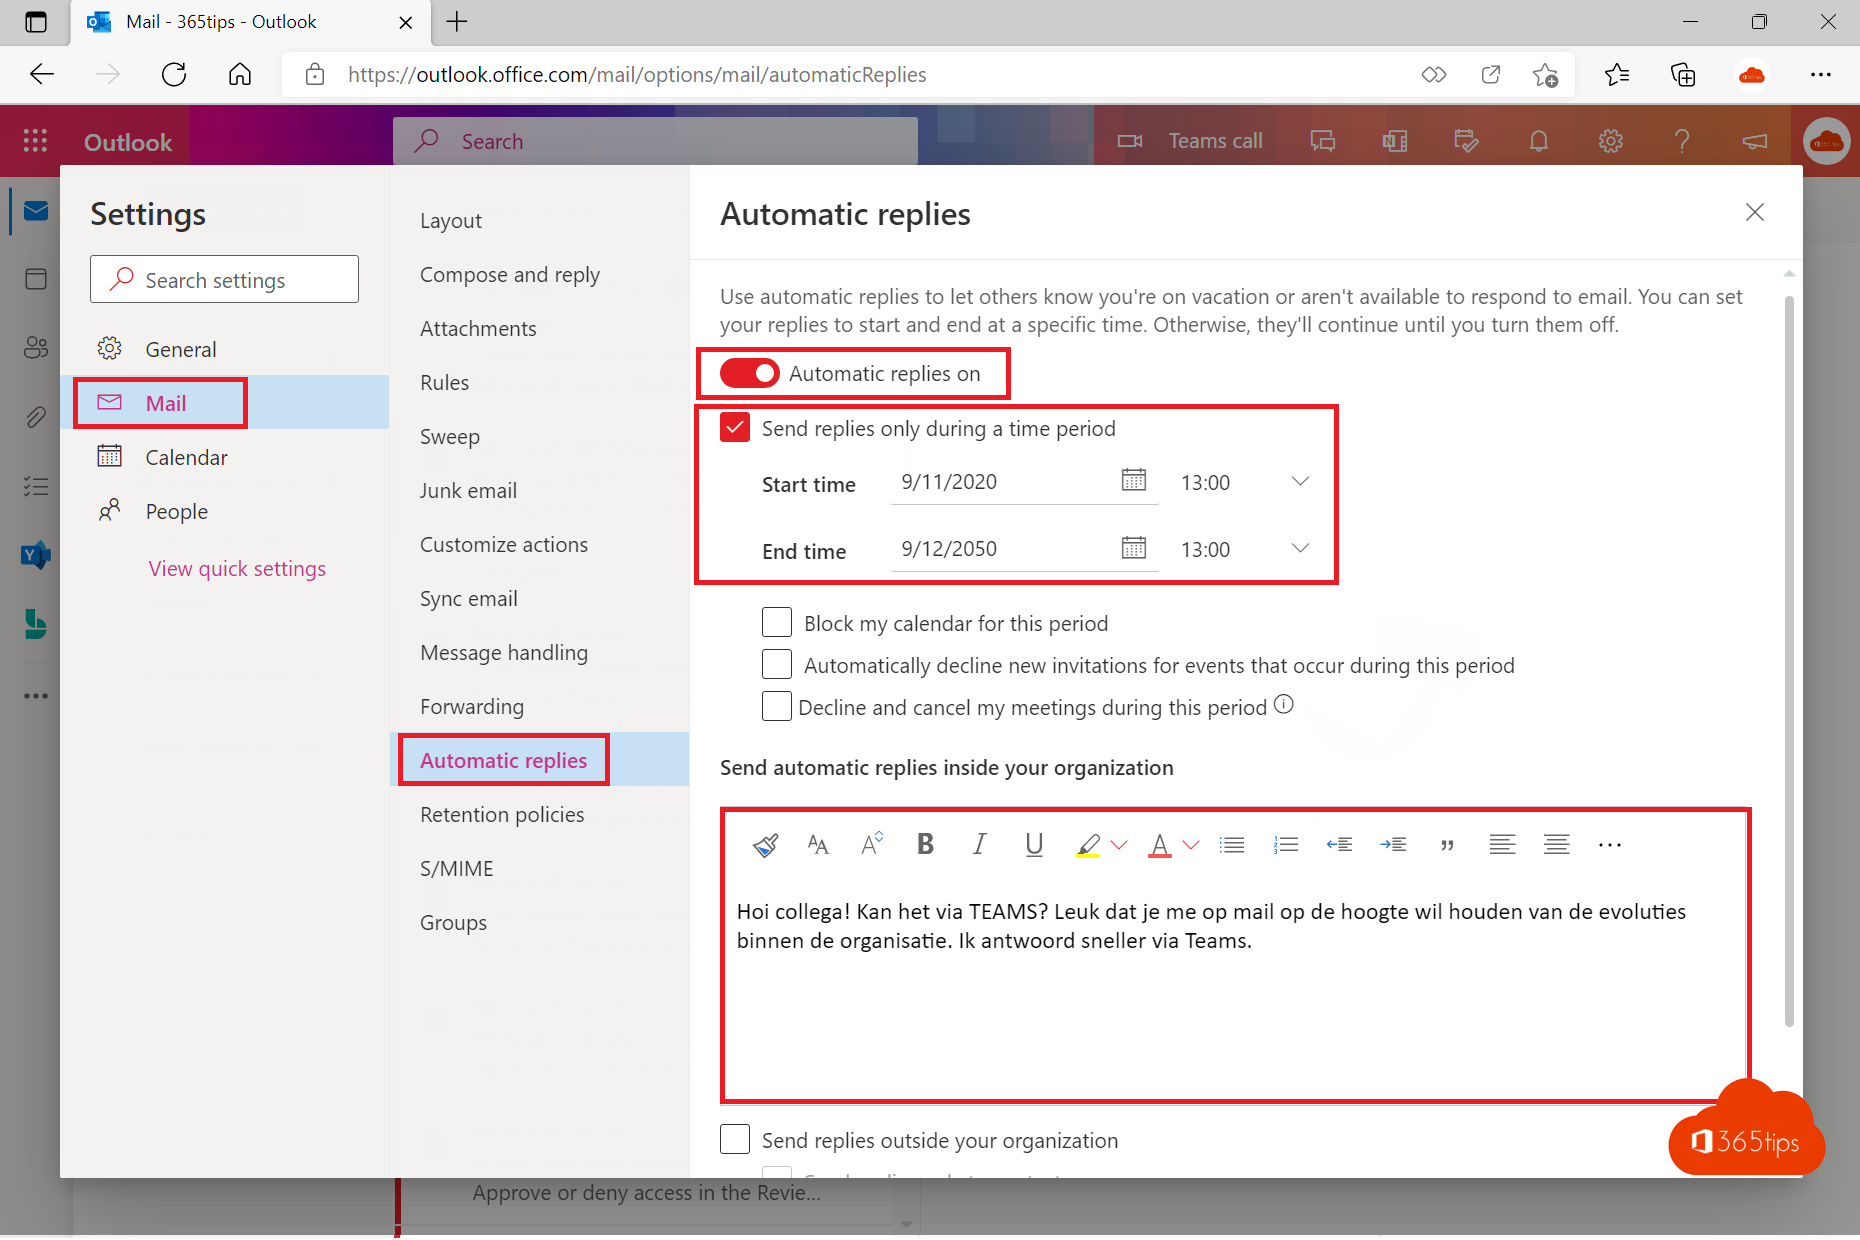Apply red font color

[x=1159, y=846]
